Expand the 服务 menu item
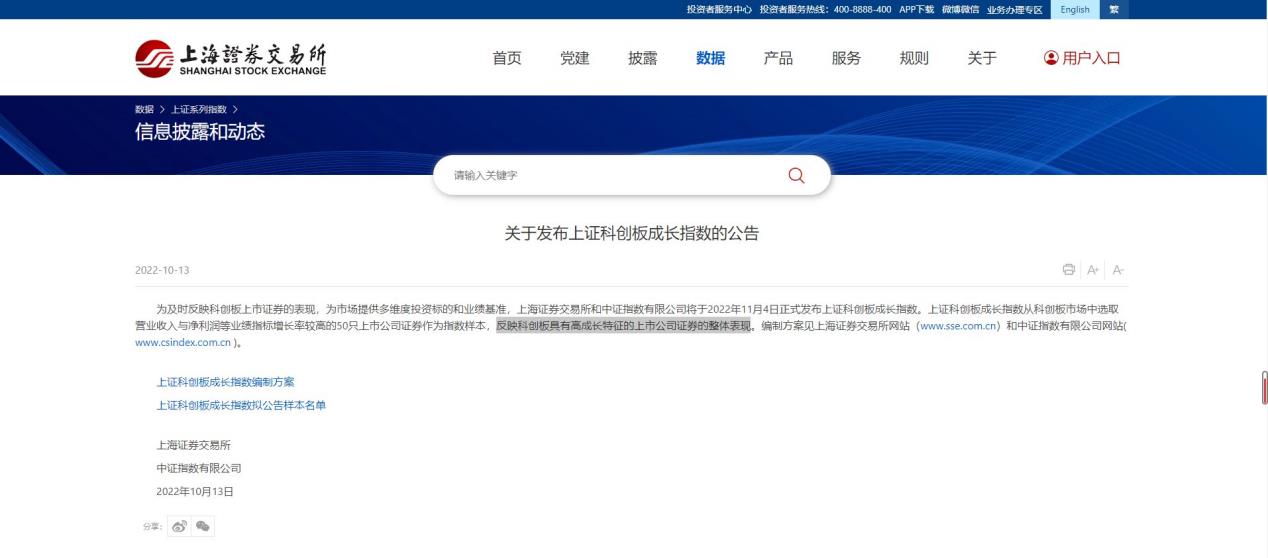 click(x=846, y=58)
